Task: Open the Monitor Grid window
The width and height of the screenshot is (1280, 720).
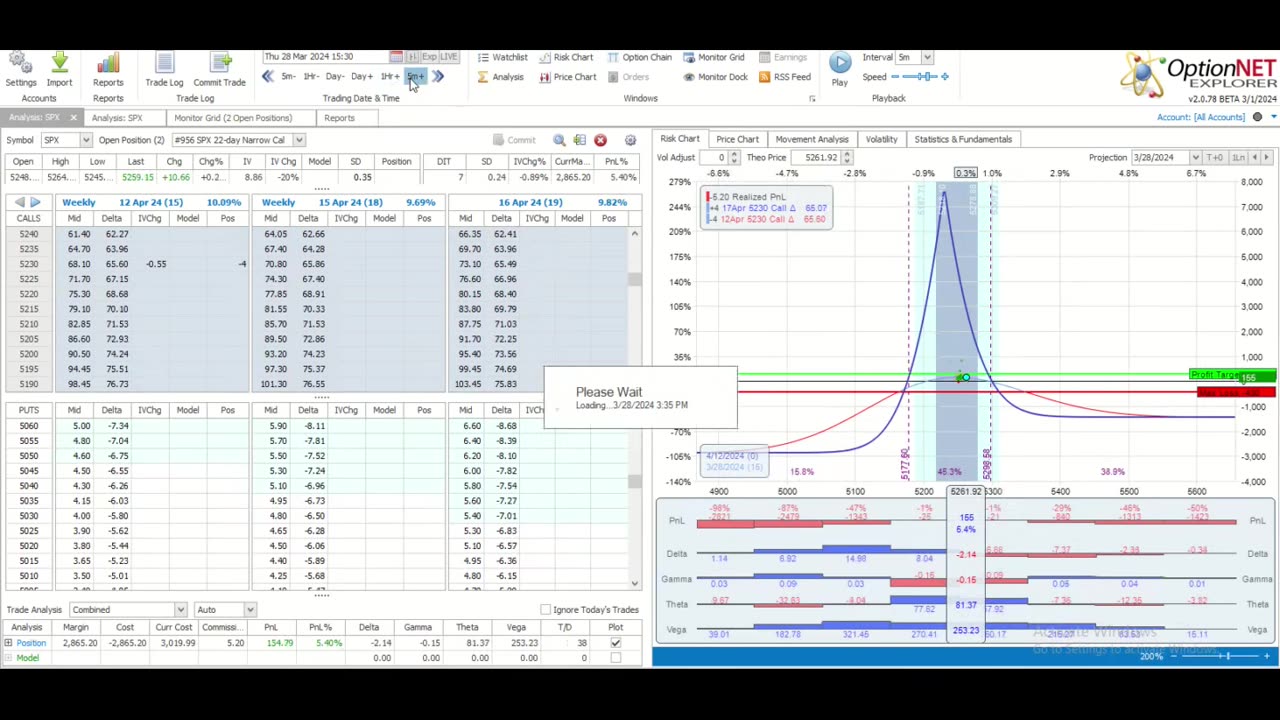Action: (713, 57)
